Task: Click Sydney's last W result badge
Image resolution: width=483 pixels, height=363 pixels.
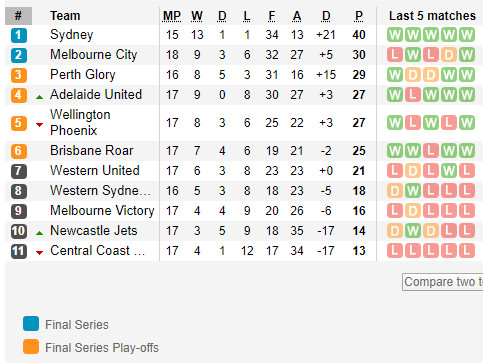Action: (x=467, y=35)
